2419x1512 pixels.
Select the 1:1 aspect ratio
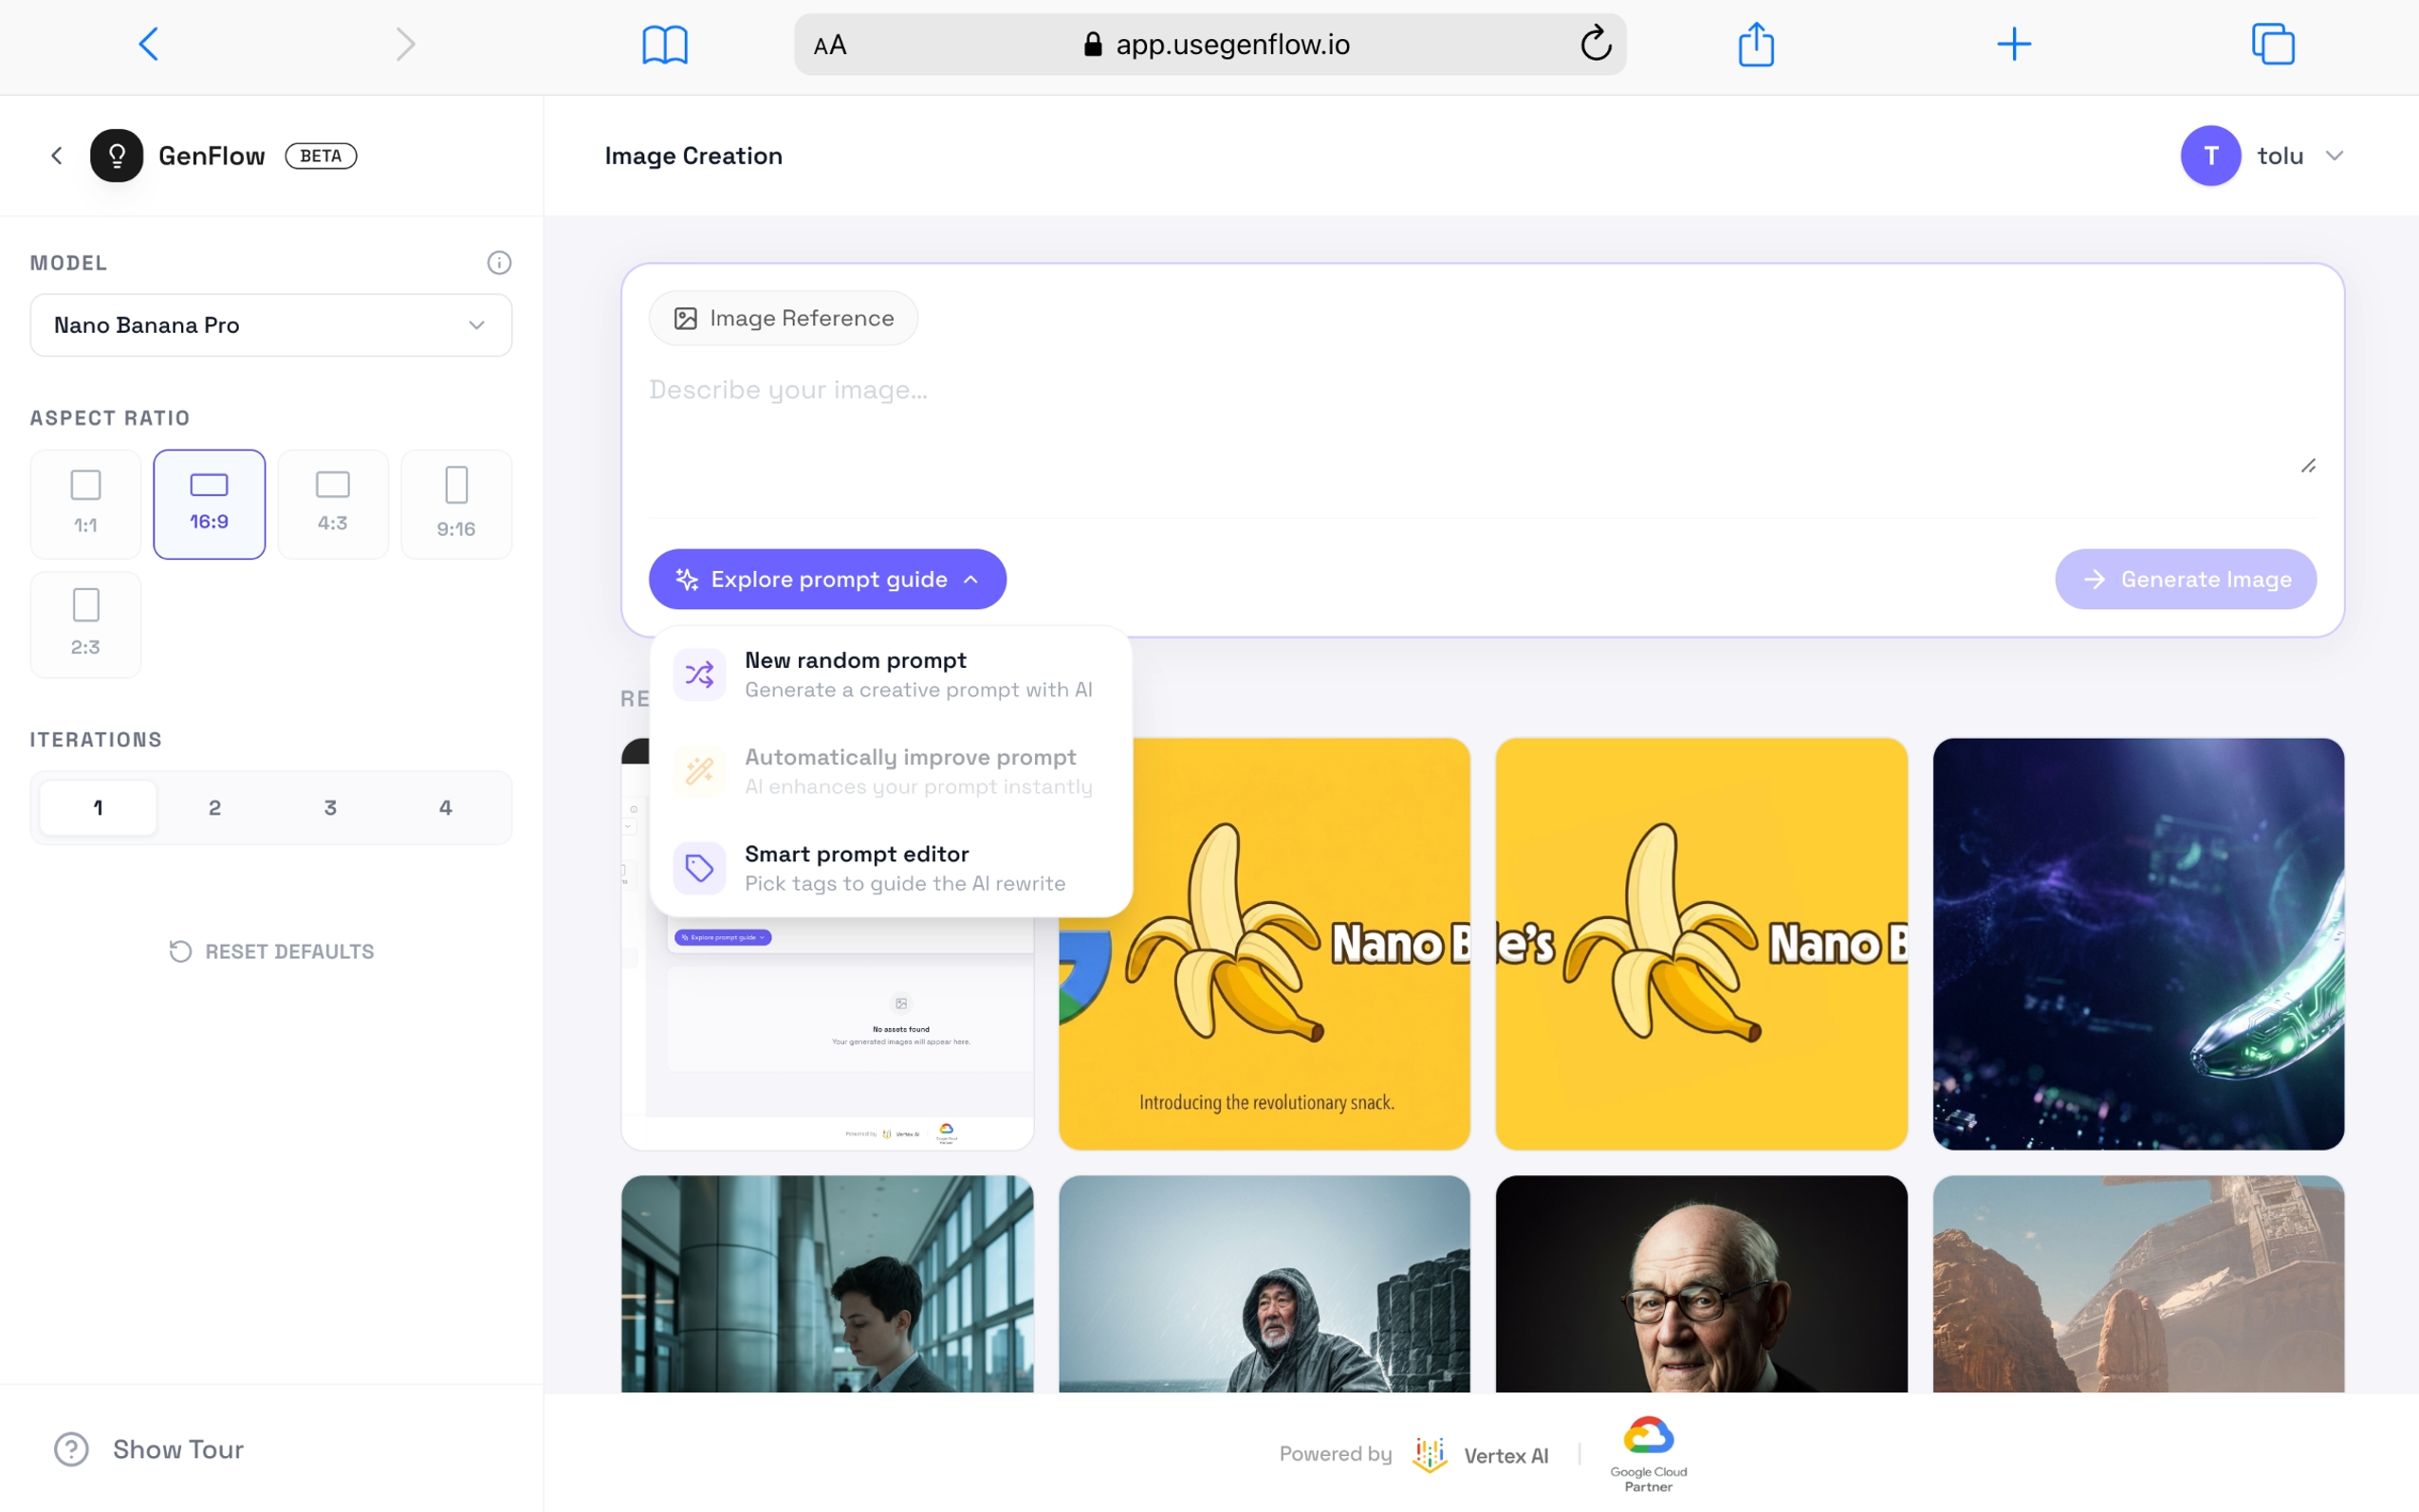pos(85,504)
